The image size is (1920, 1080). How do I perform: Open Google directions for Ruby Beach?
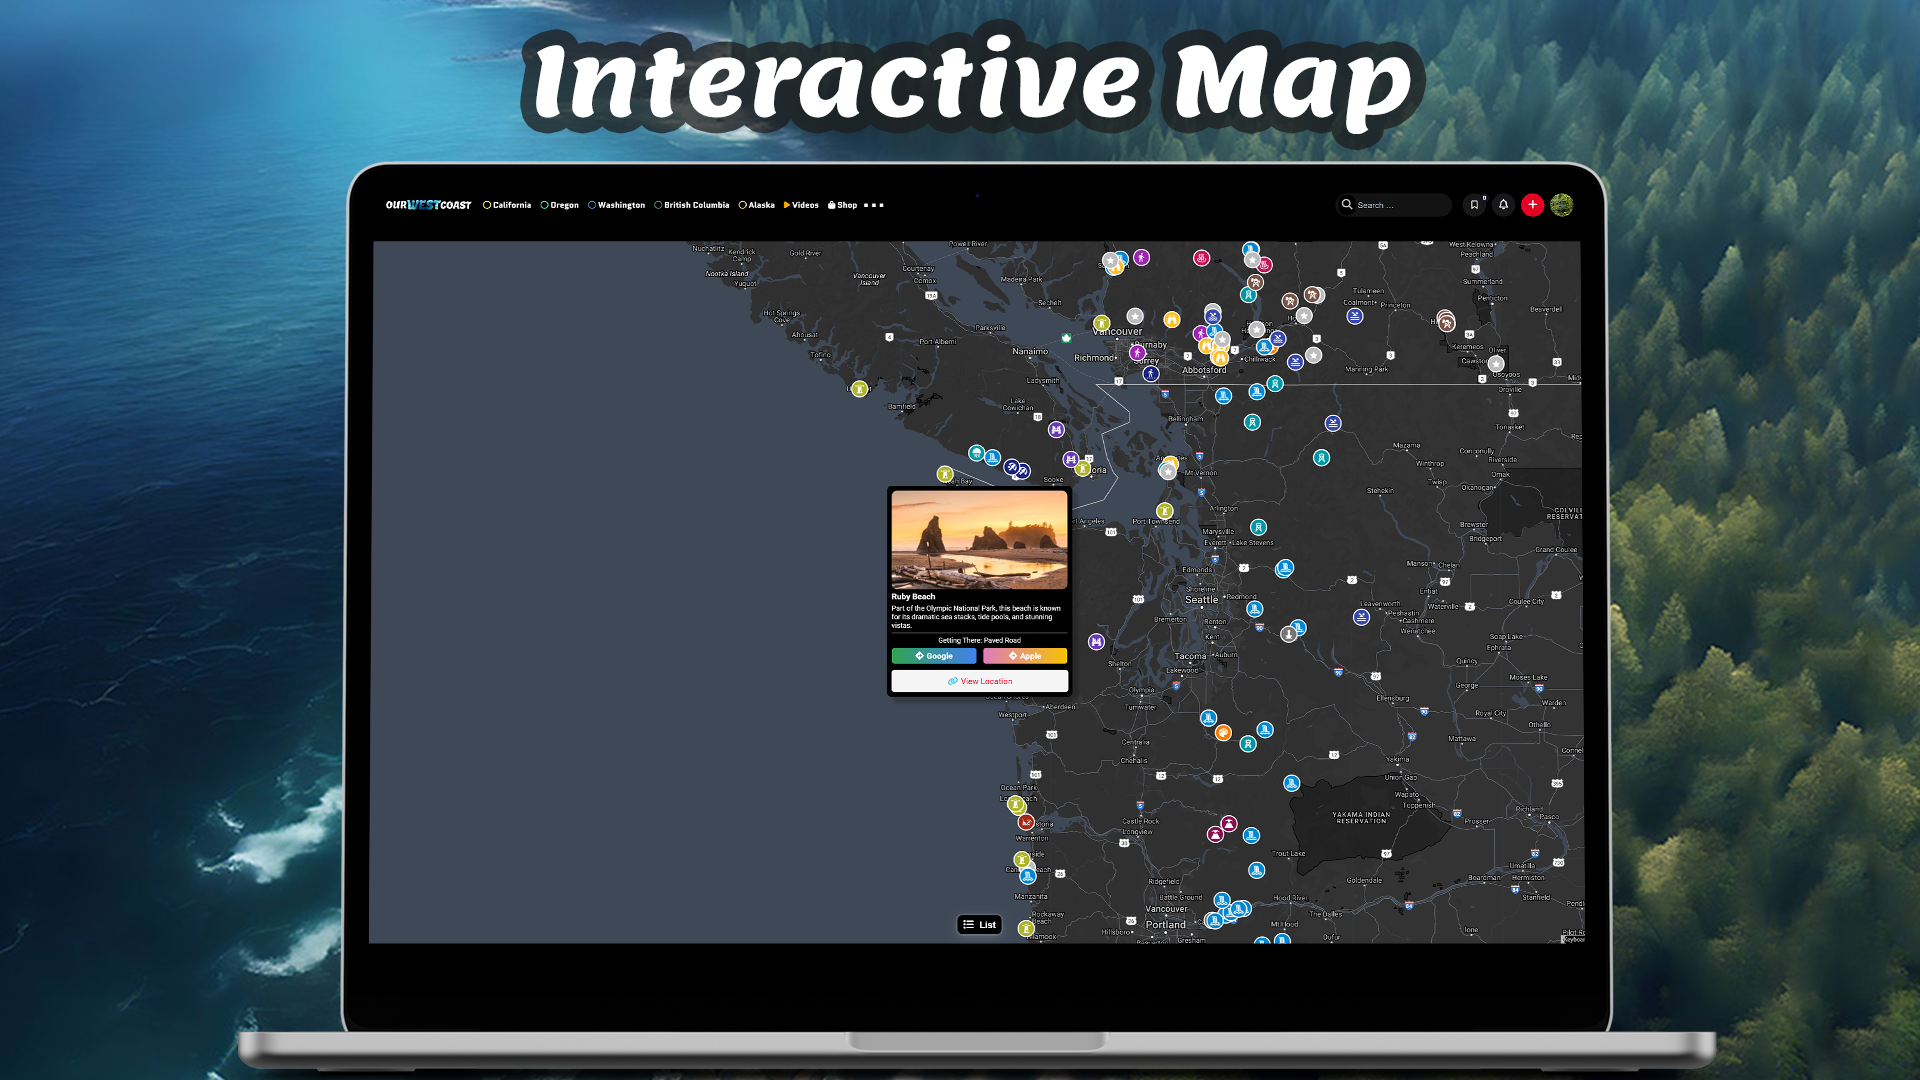coord(934,656)
